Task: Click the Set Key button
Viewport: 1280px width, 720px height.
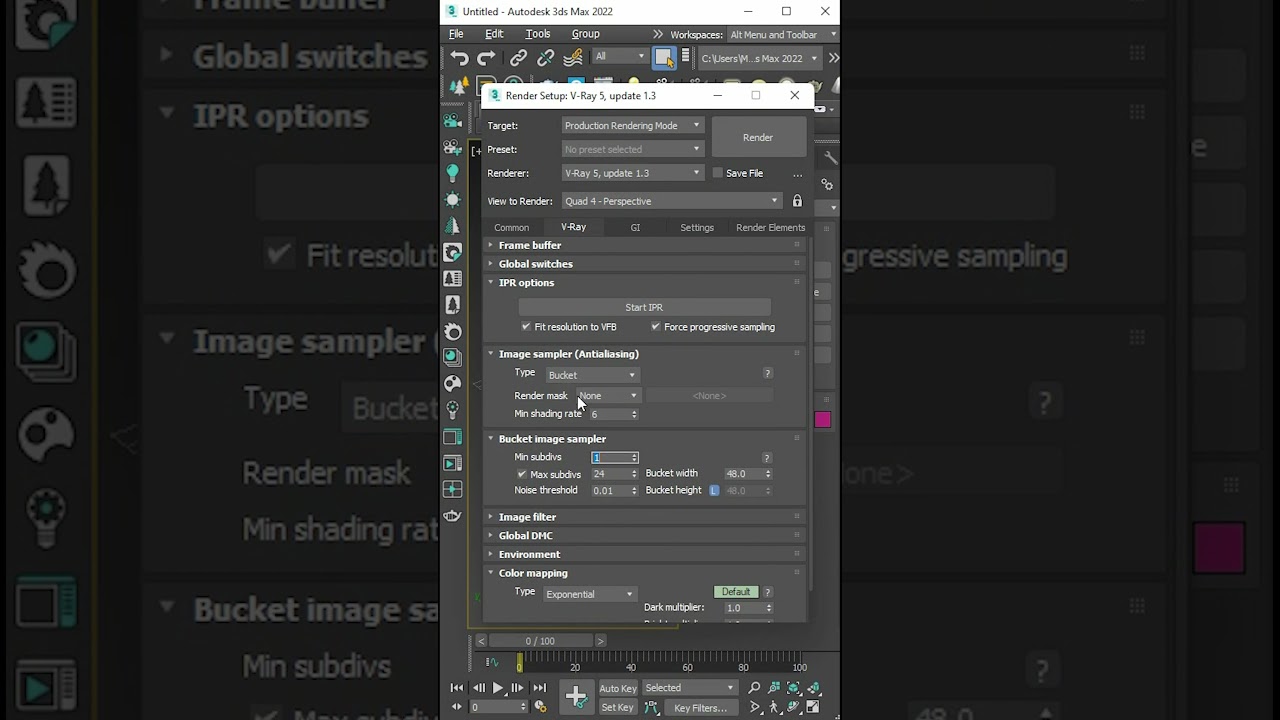Action: [x=618, y=707]
